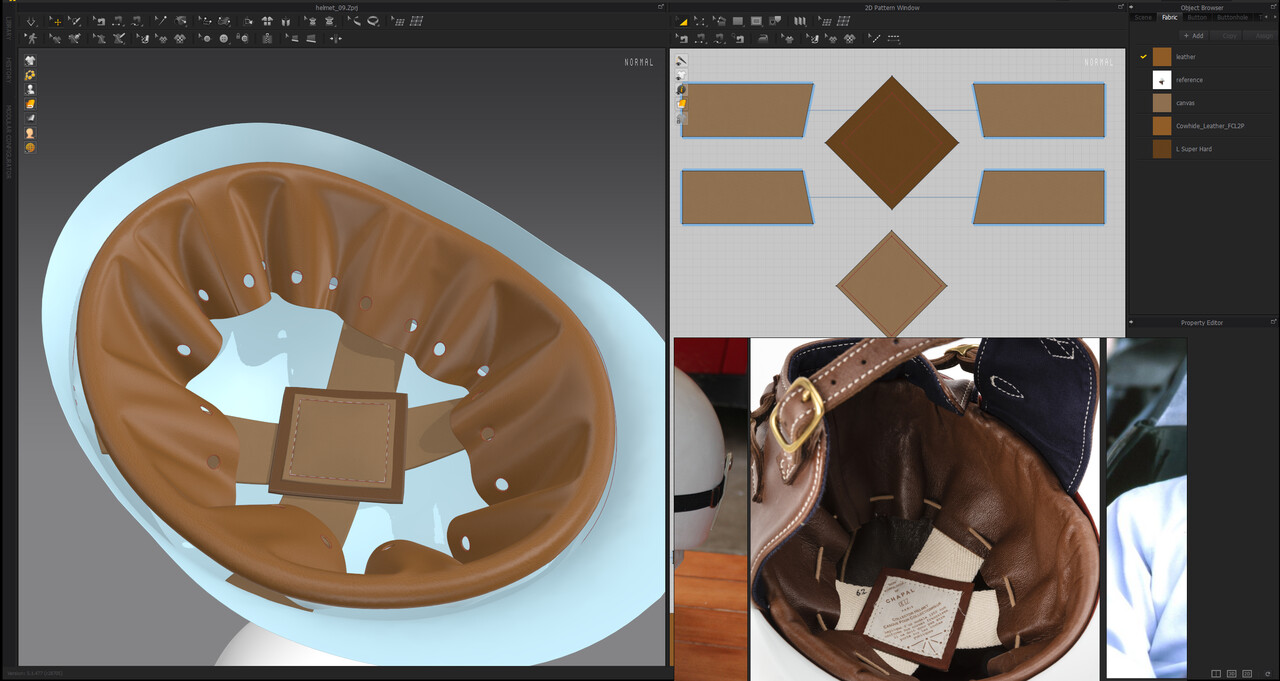Undock the 2D Pattern Window

point(1121,7)
